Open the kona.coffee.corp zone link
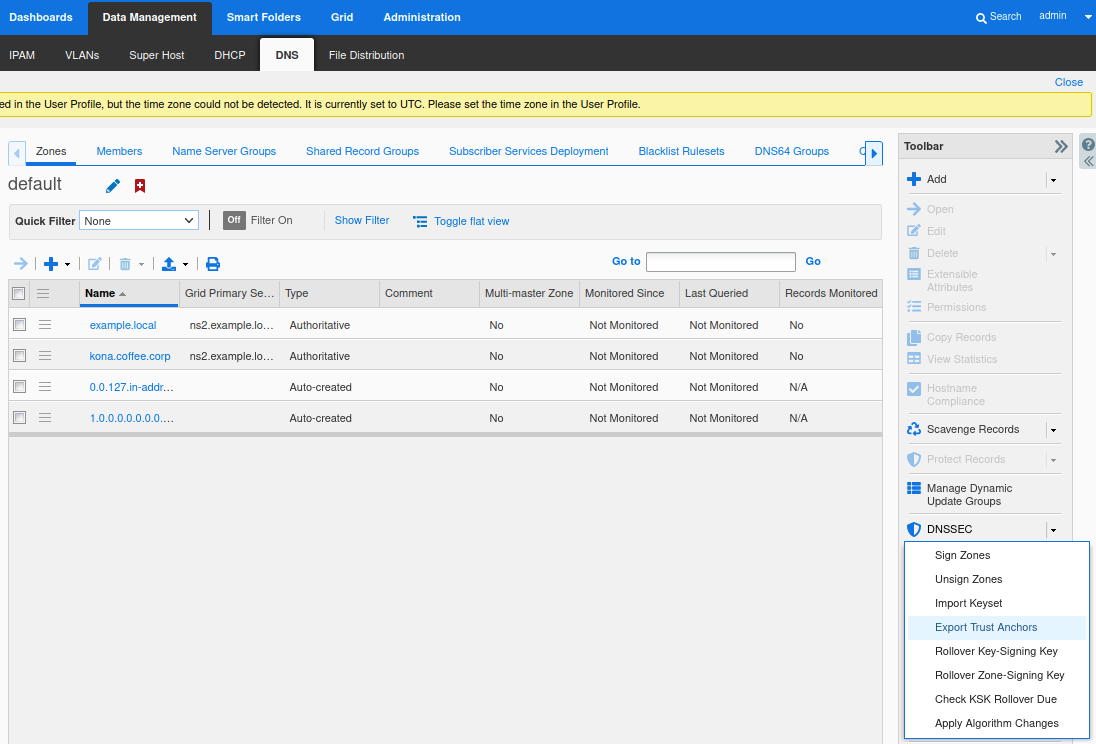 click(x=130, y=356)
